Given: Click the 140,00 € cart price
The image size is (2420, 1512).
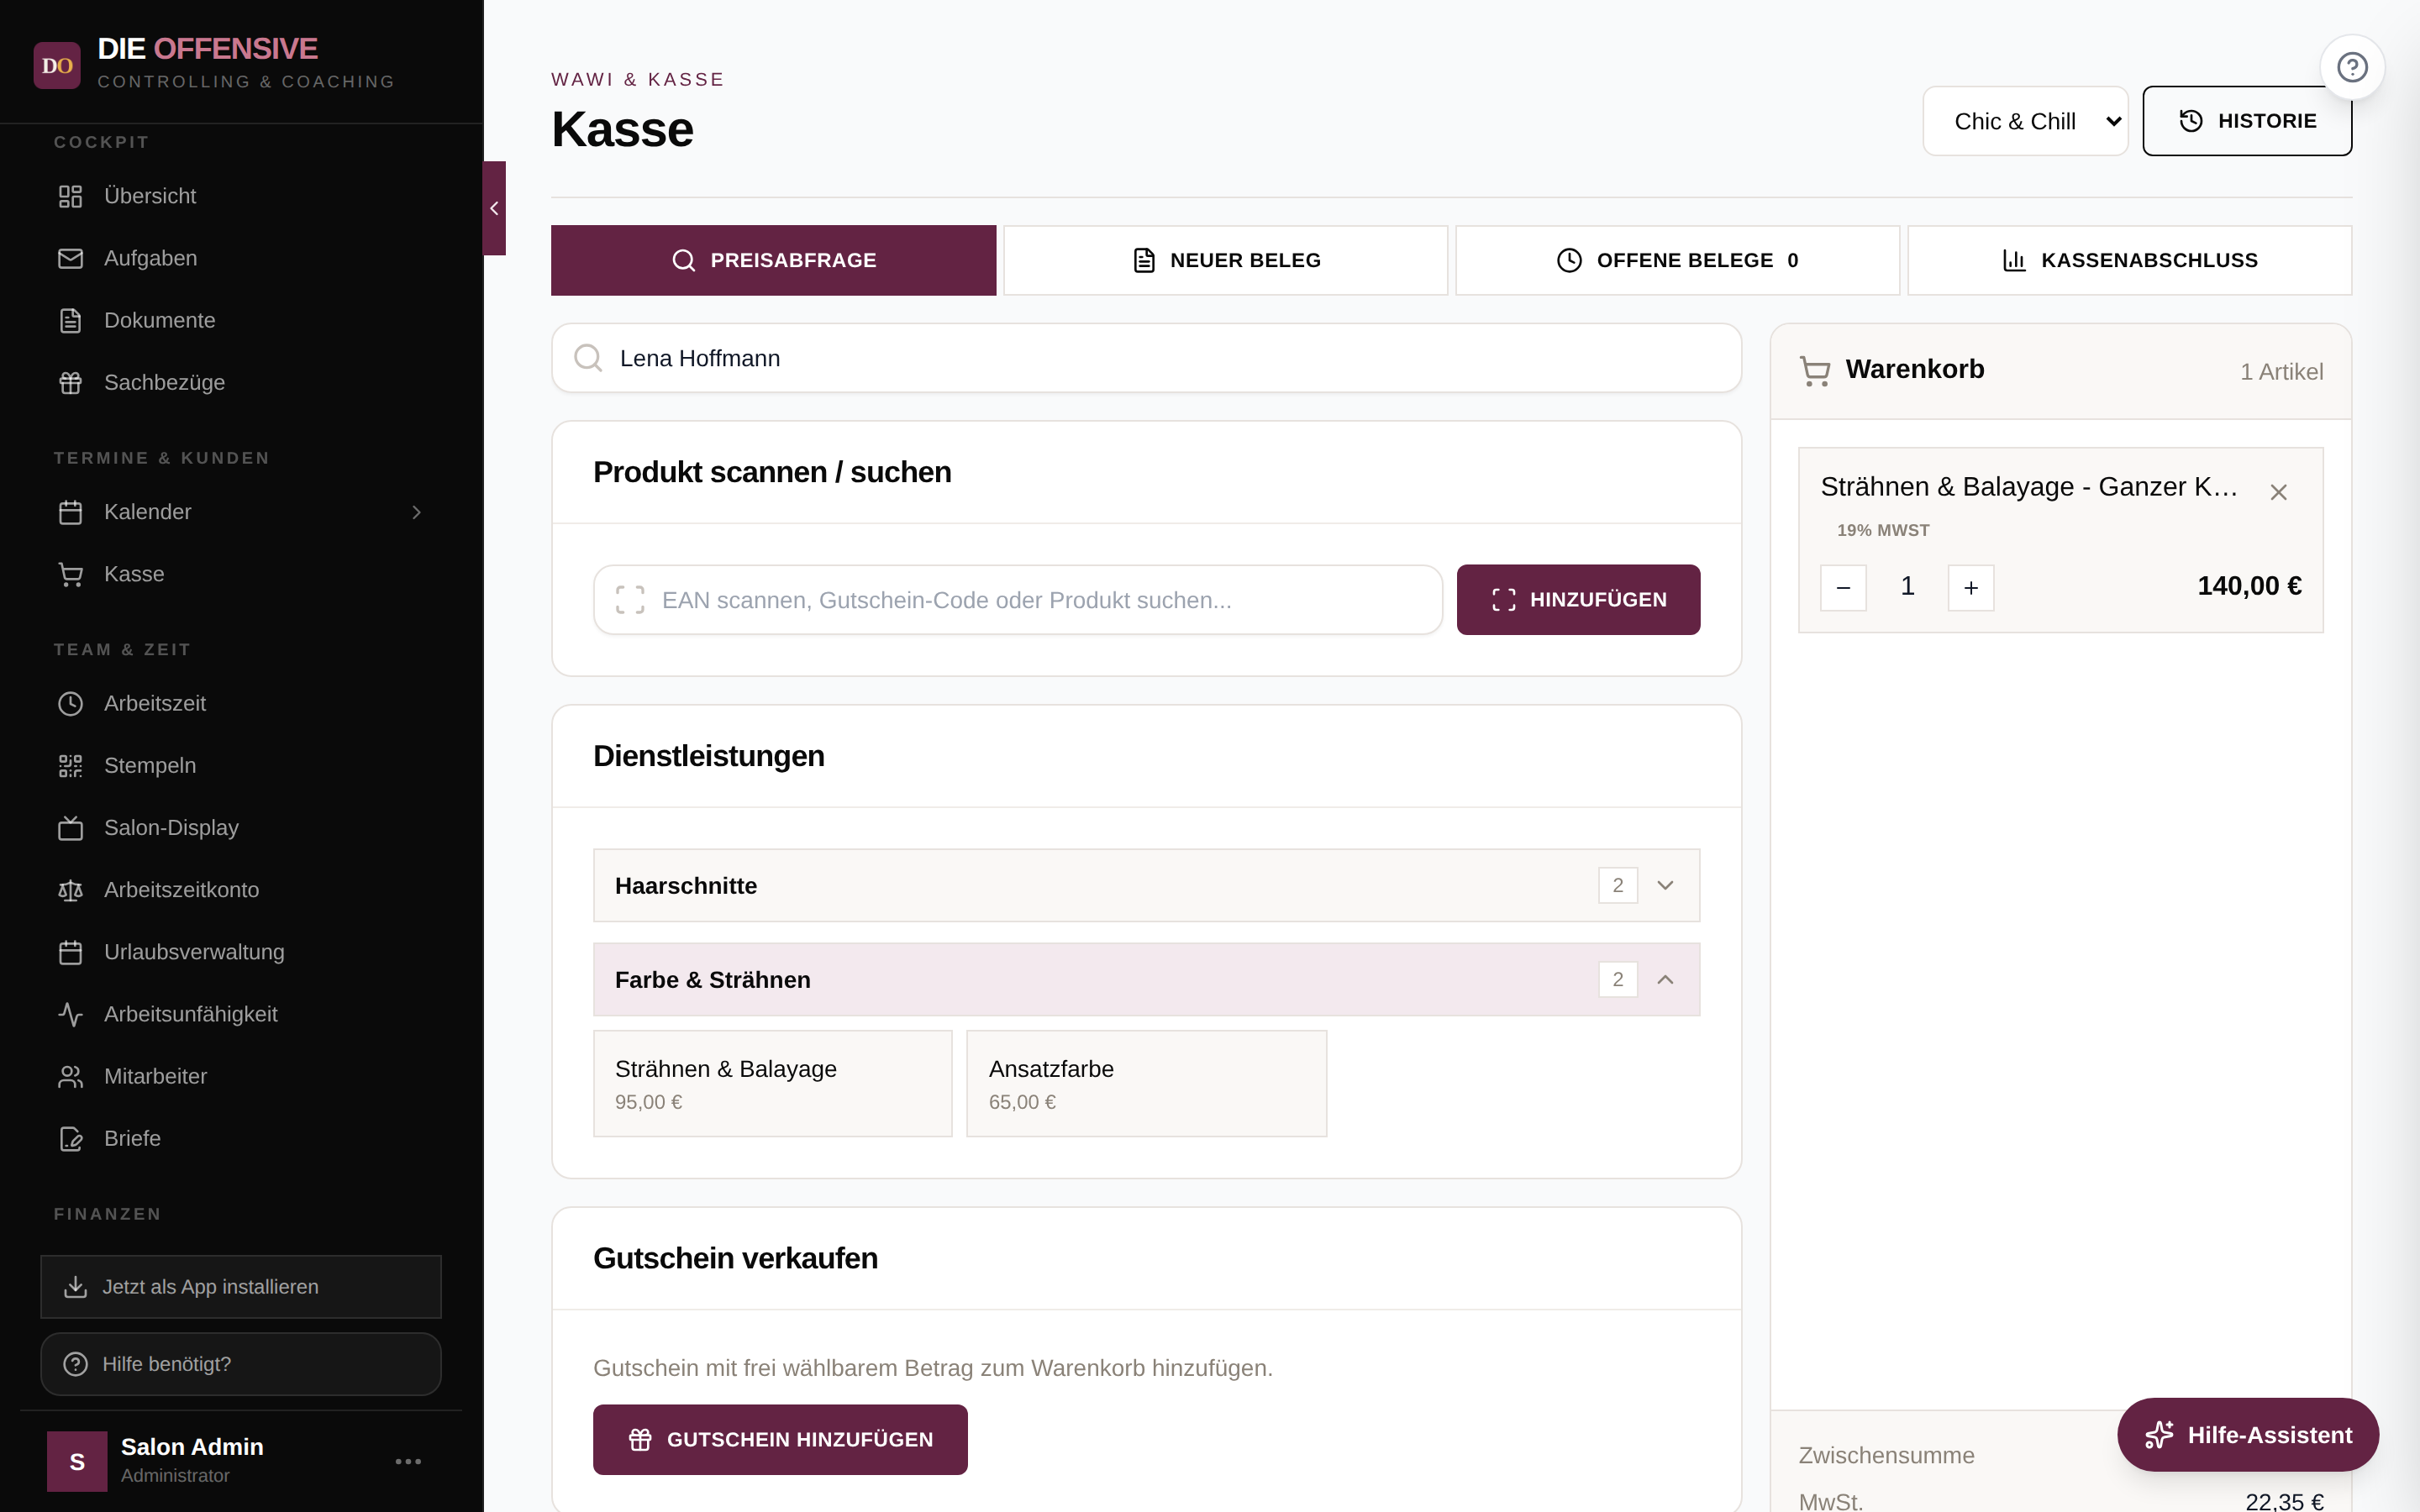Looking at the screenshot, I should pos(2249,586).
